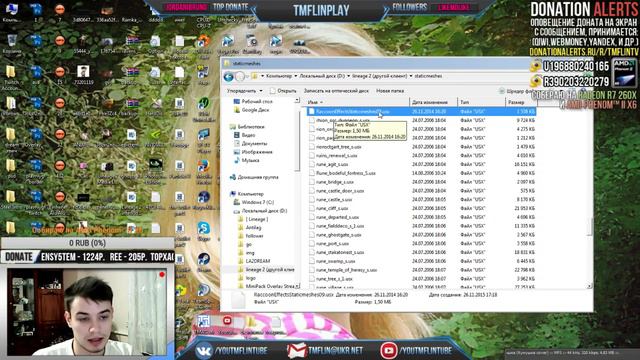Click the Explorer Back navigation arrow

tap(229, 76)
